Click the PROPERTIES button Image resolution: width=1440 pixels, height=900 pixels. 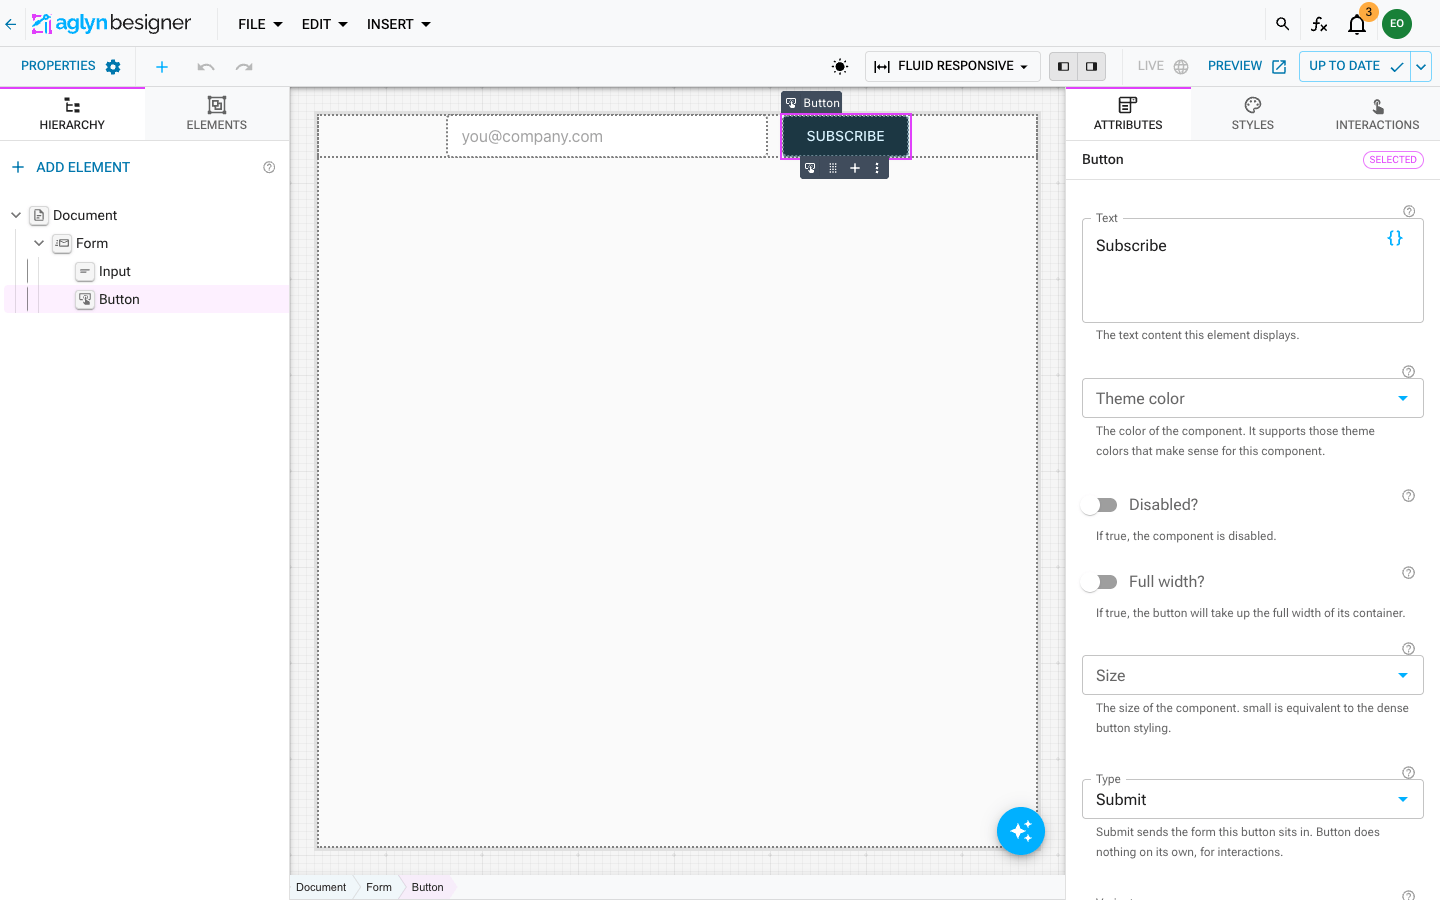[71, 66]
